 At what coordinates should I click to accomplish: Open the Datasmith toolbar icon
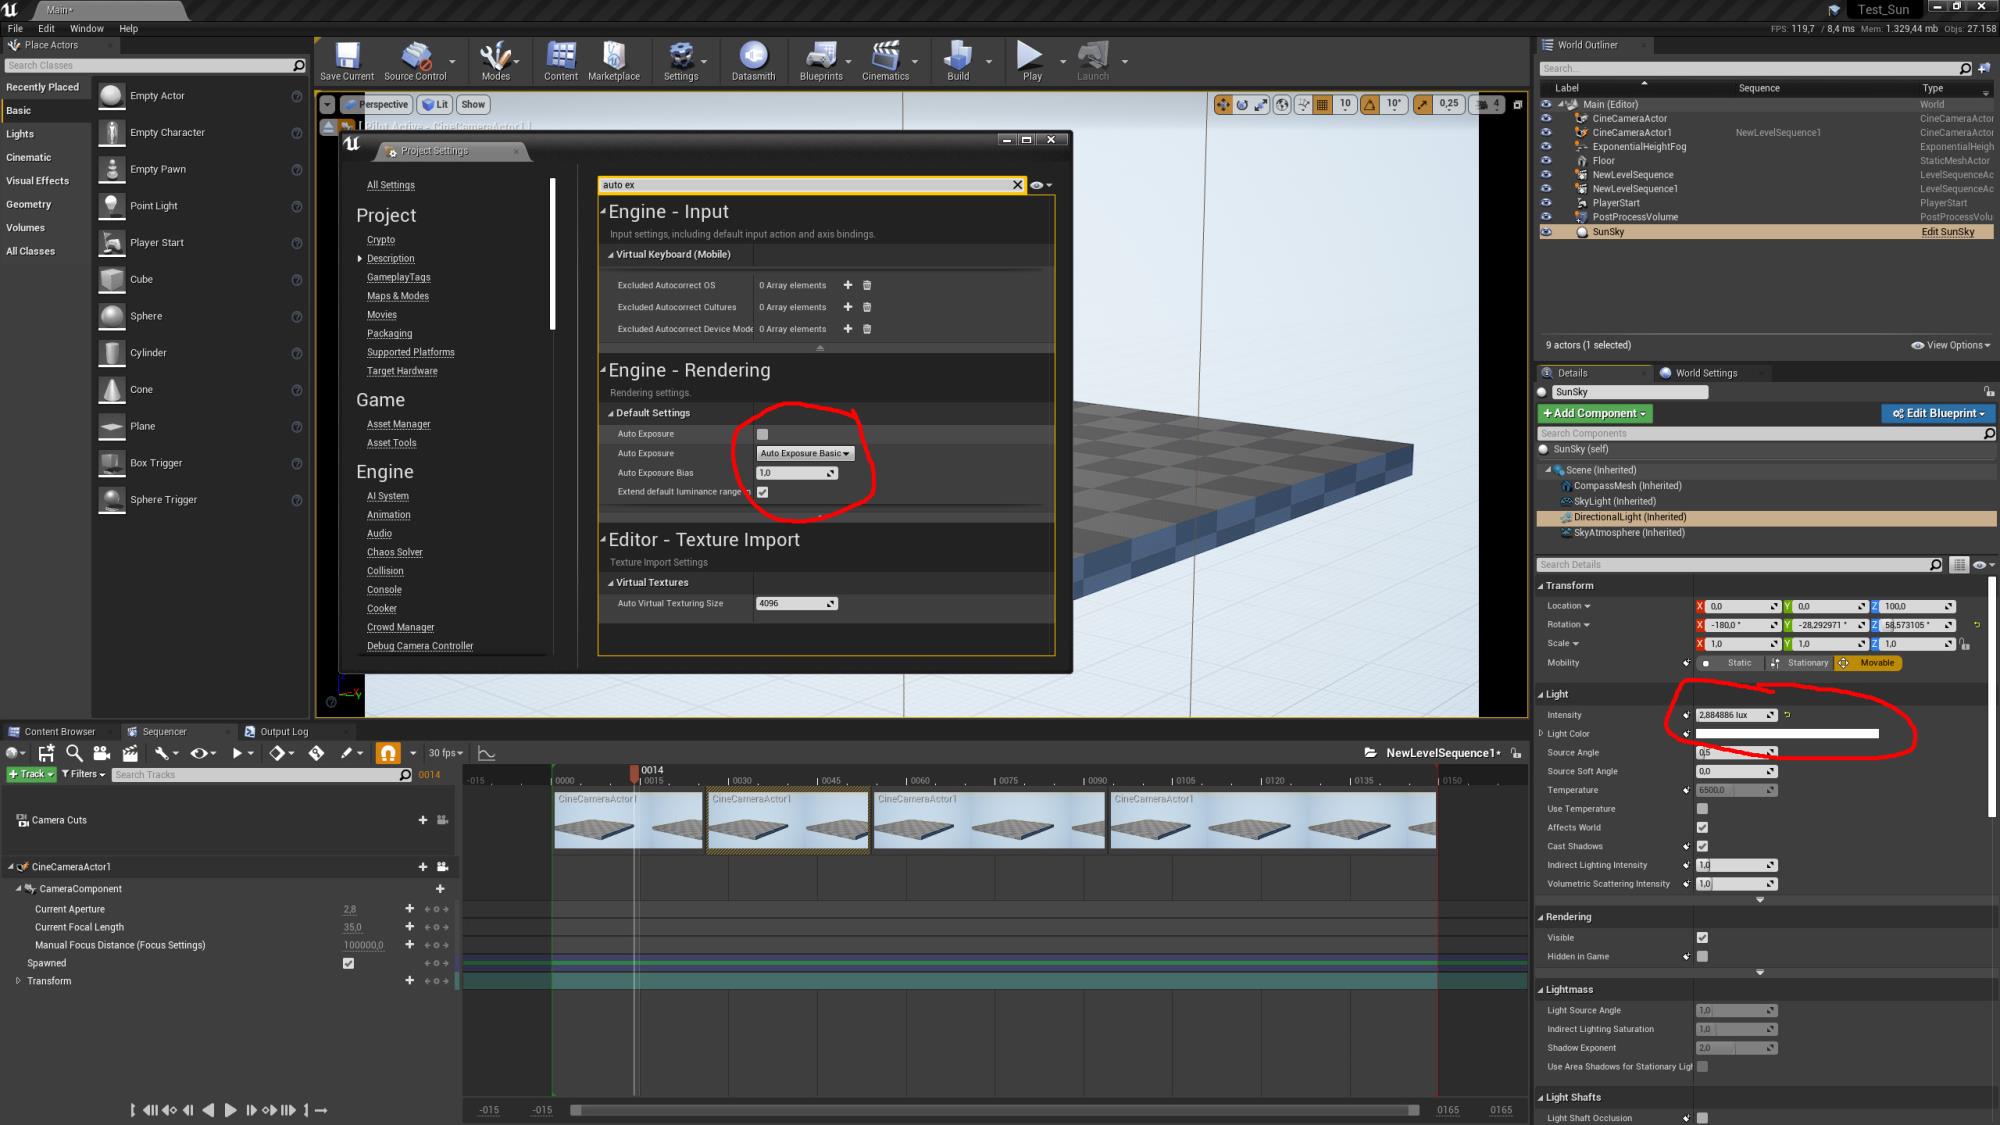(x=753, y=60)
